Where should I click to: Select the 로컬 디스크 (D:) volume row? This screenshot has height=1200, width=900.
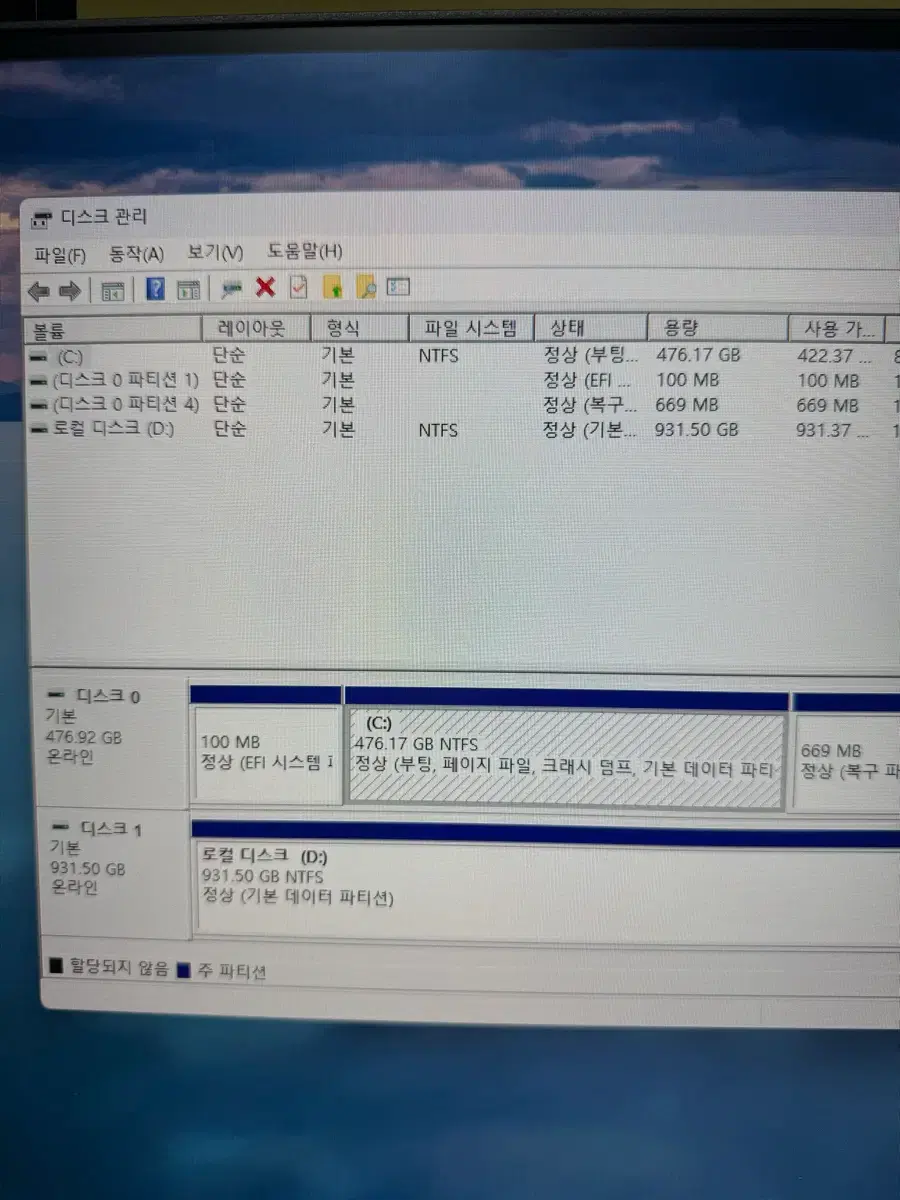(460, 430)
